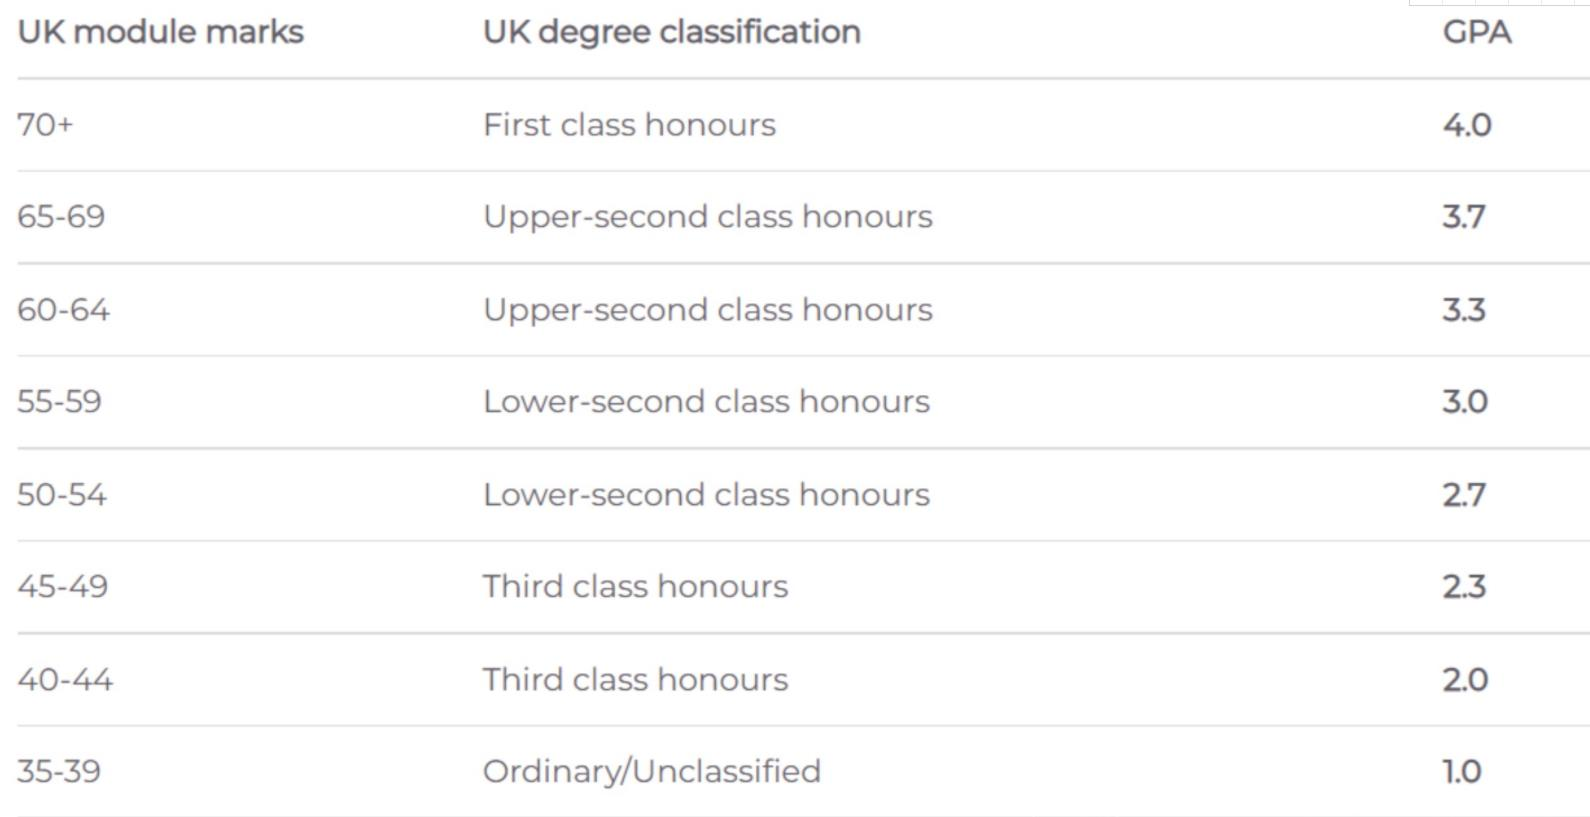Click the "UK degree classification" column header
1590x817 pixels.
[x=671, y=32]
